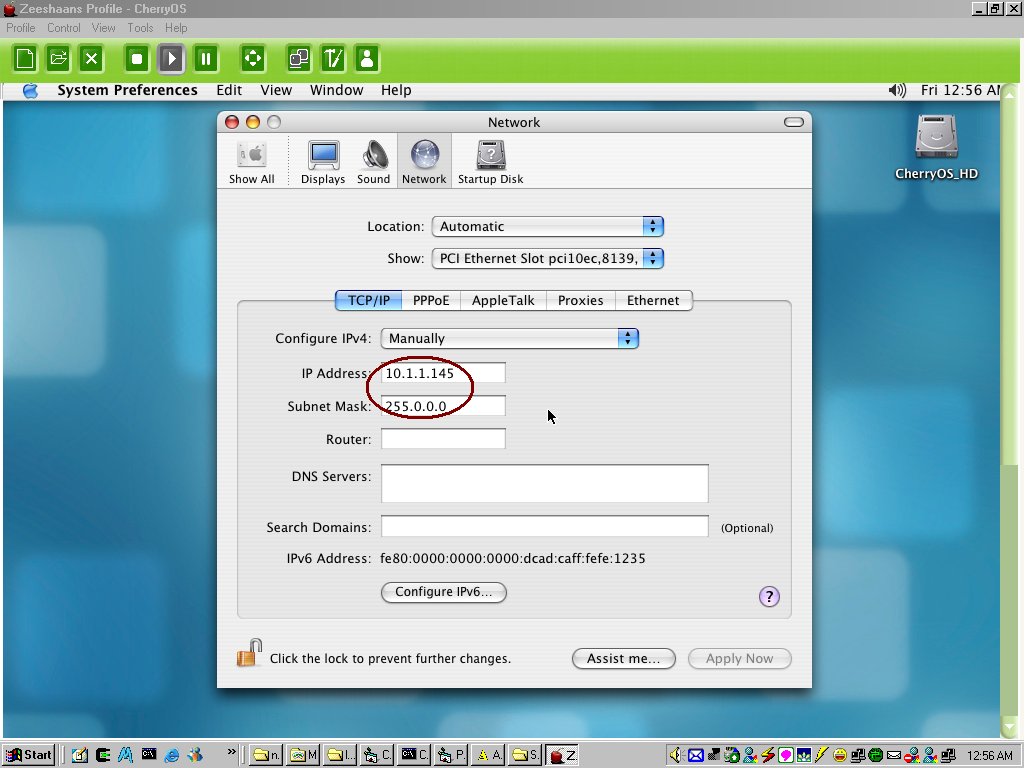Open the View menu in Mac menu bar

point(276,90)
